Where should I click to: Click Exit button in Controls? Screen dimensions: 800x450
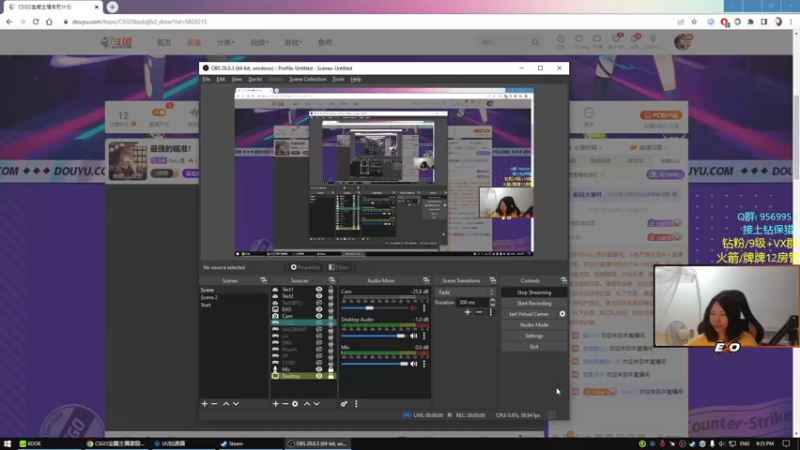[x=534, y=346]
